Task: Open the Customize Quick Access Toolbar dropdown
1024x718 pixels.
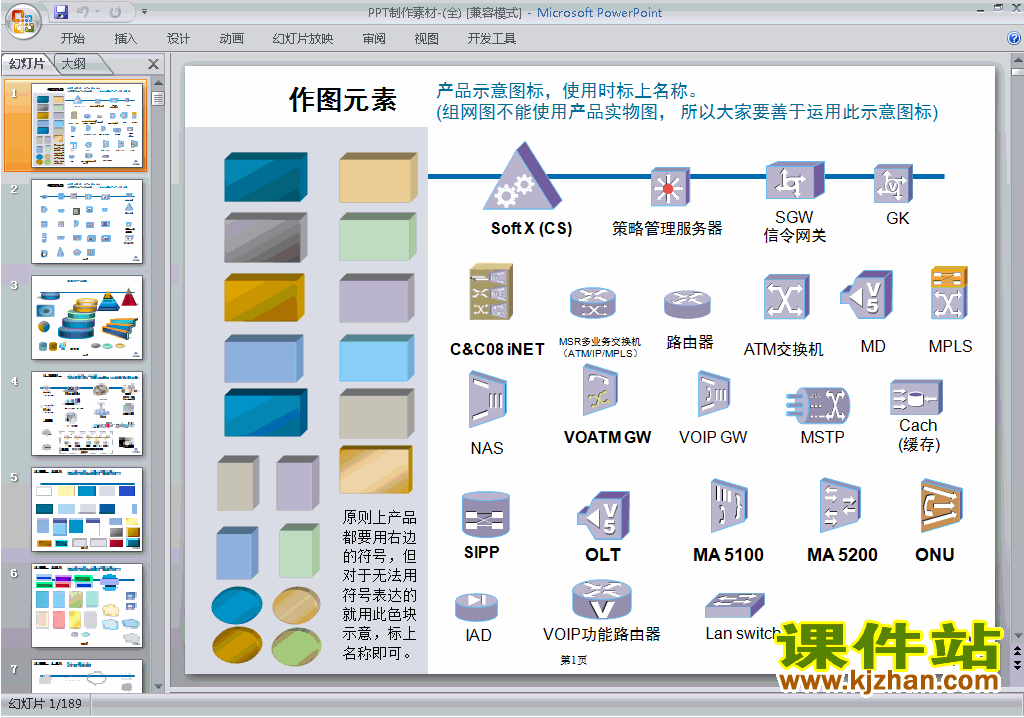Action: 144,12
